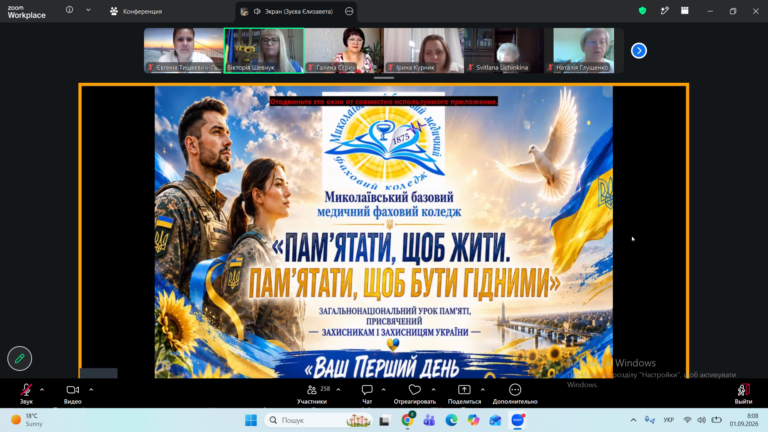The width and height of the screenshot is (768, 432).
Task: Select the Конференция tab
Action: click(136, 11)
